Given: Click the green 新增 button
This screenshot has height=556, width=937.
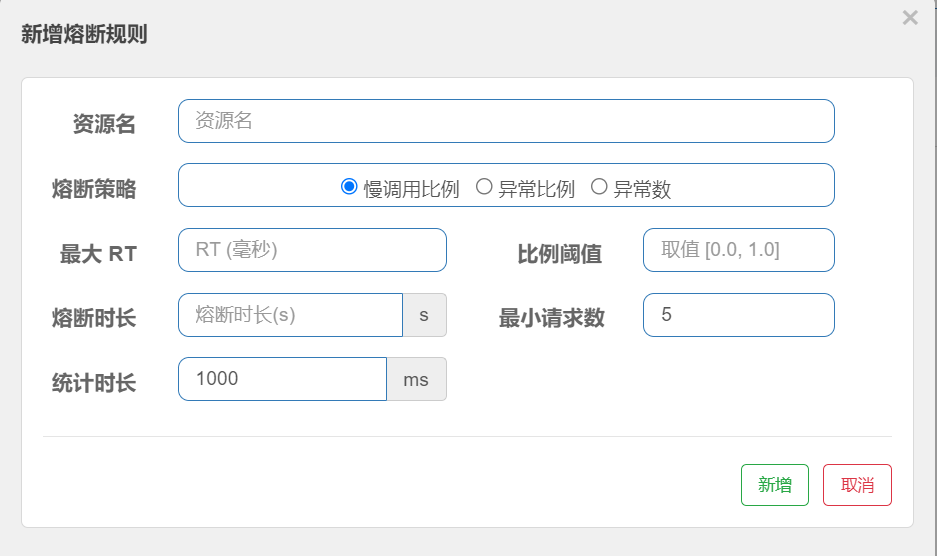Looking at the screenshot, I should pyautogui.click(x=774, y=485).
